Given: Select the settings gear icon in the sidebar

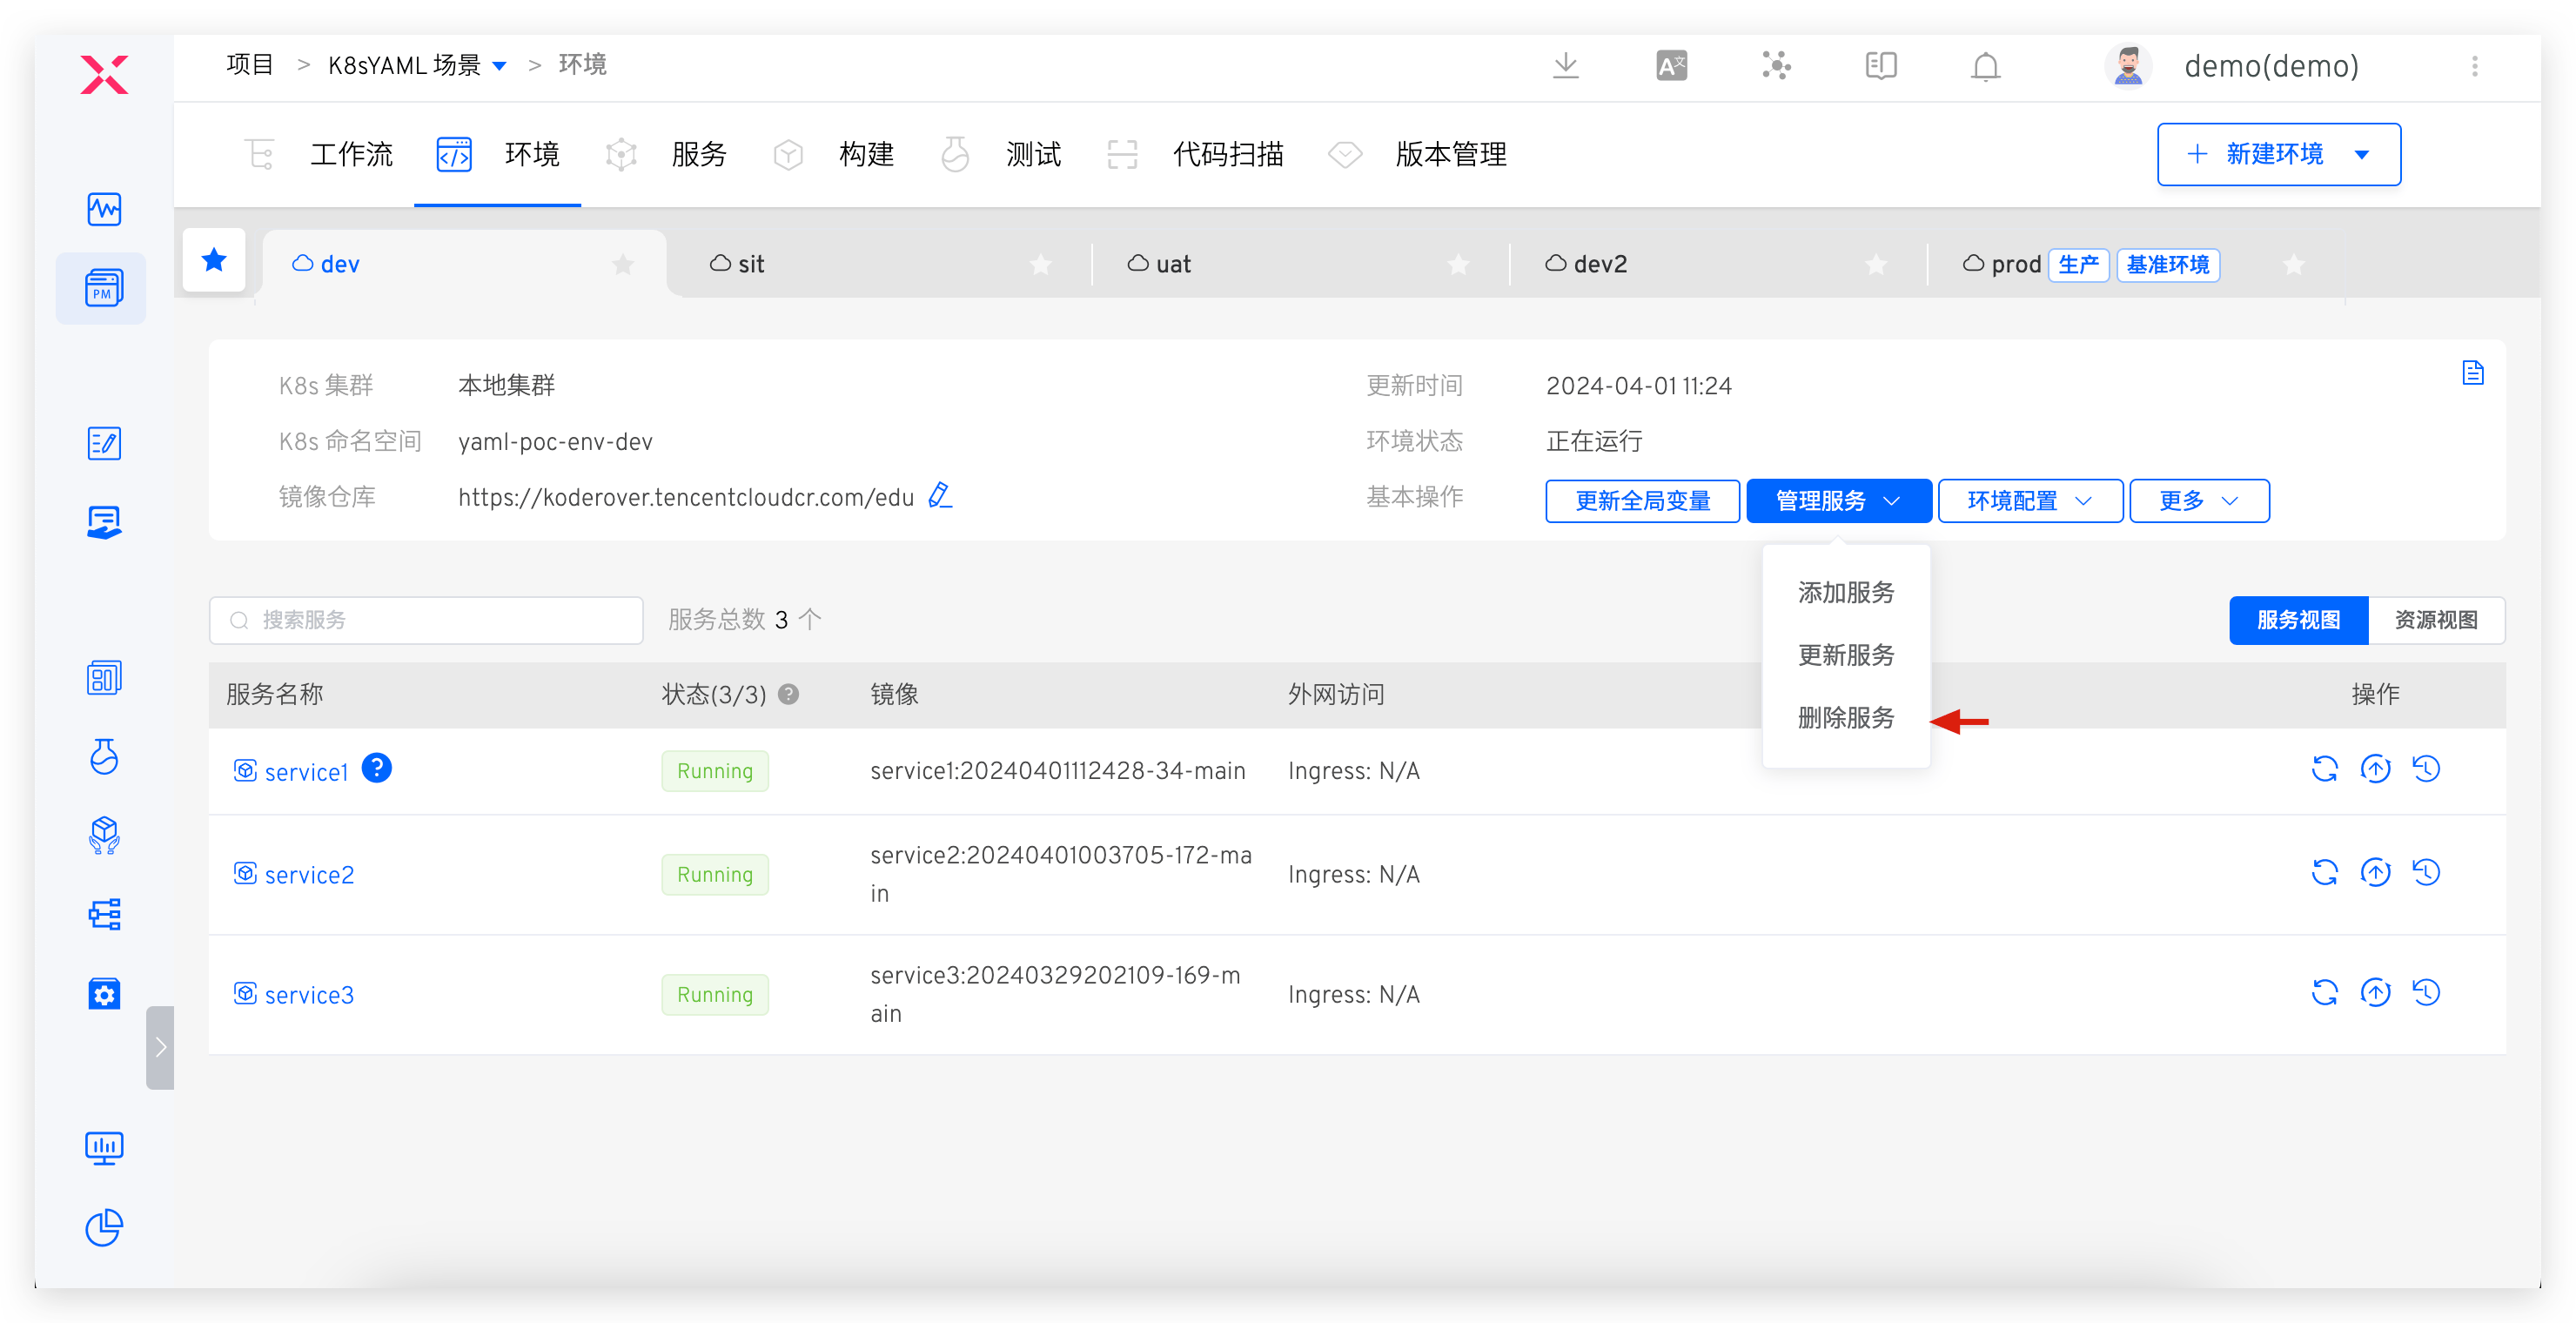Looking at the screenshot, I should (x=104, y=994).
